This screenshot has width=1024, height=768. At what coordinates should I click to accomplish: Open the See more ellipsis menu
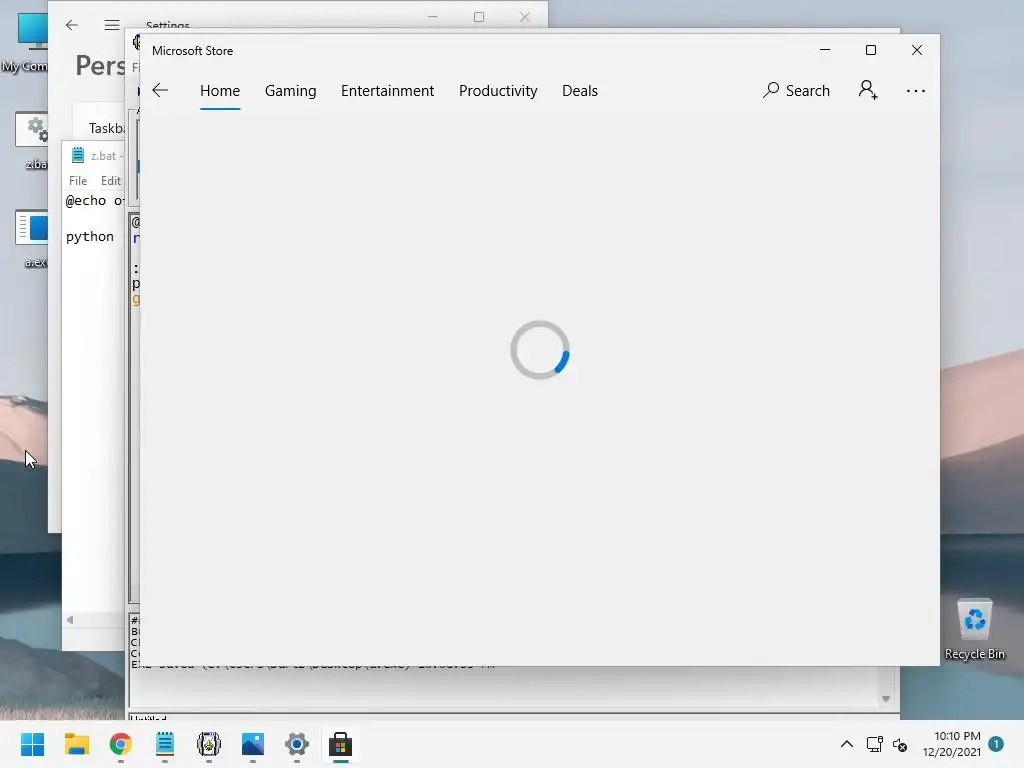916,91
